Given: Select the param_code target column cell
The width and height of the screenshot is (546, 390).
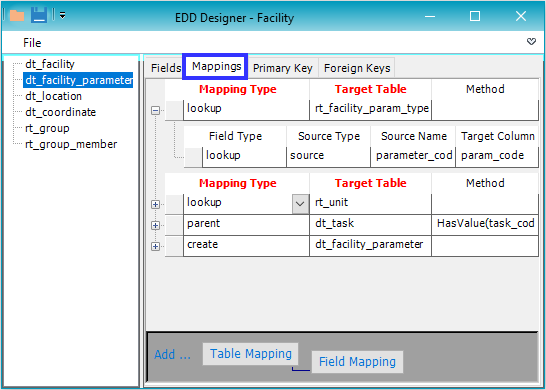Looking at the screenshot, I should (497, 157).
